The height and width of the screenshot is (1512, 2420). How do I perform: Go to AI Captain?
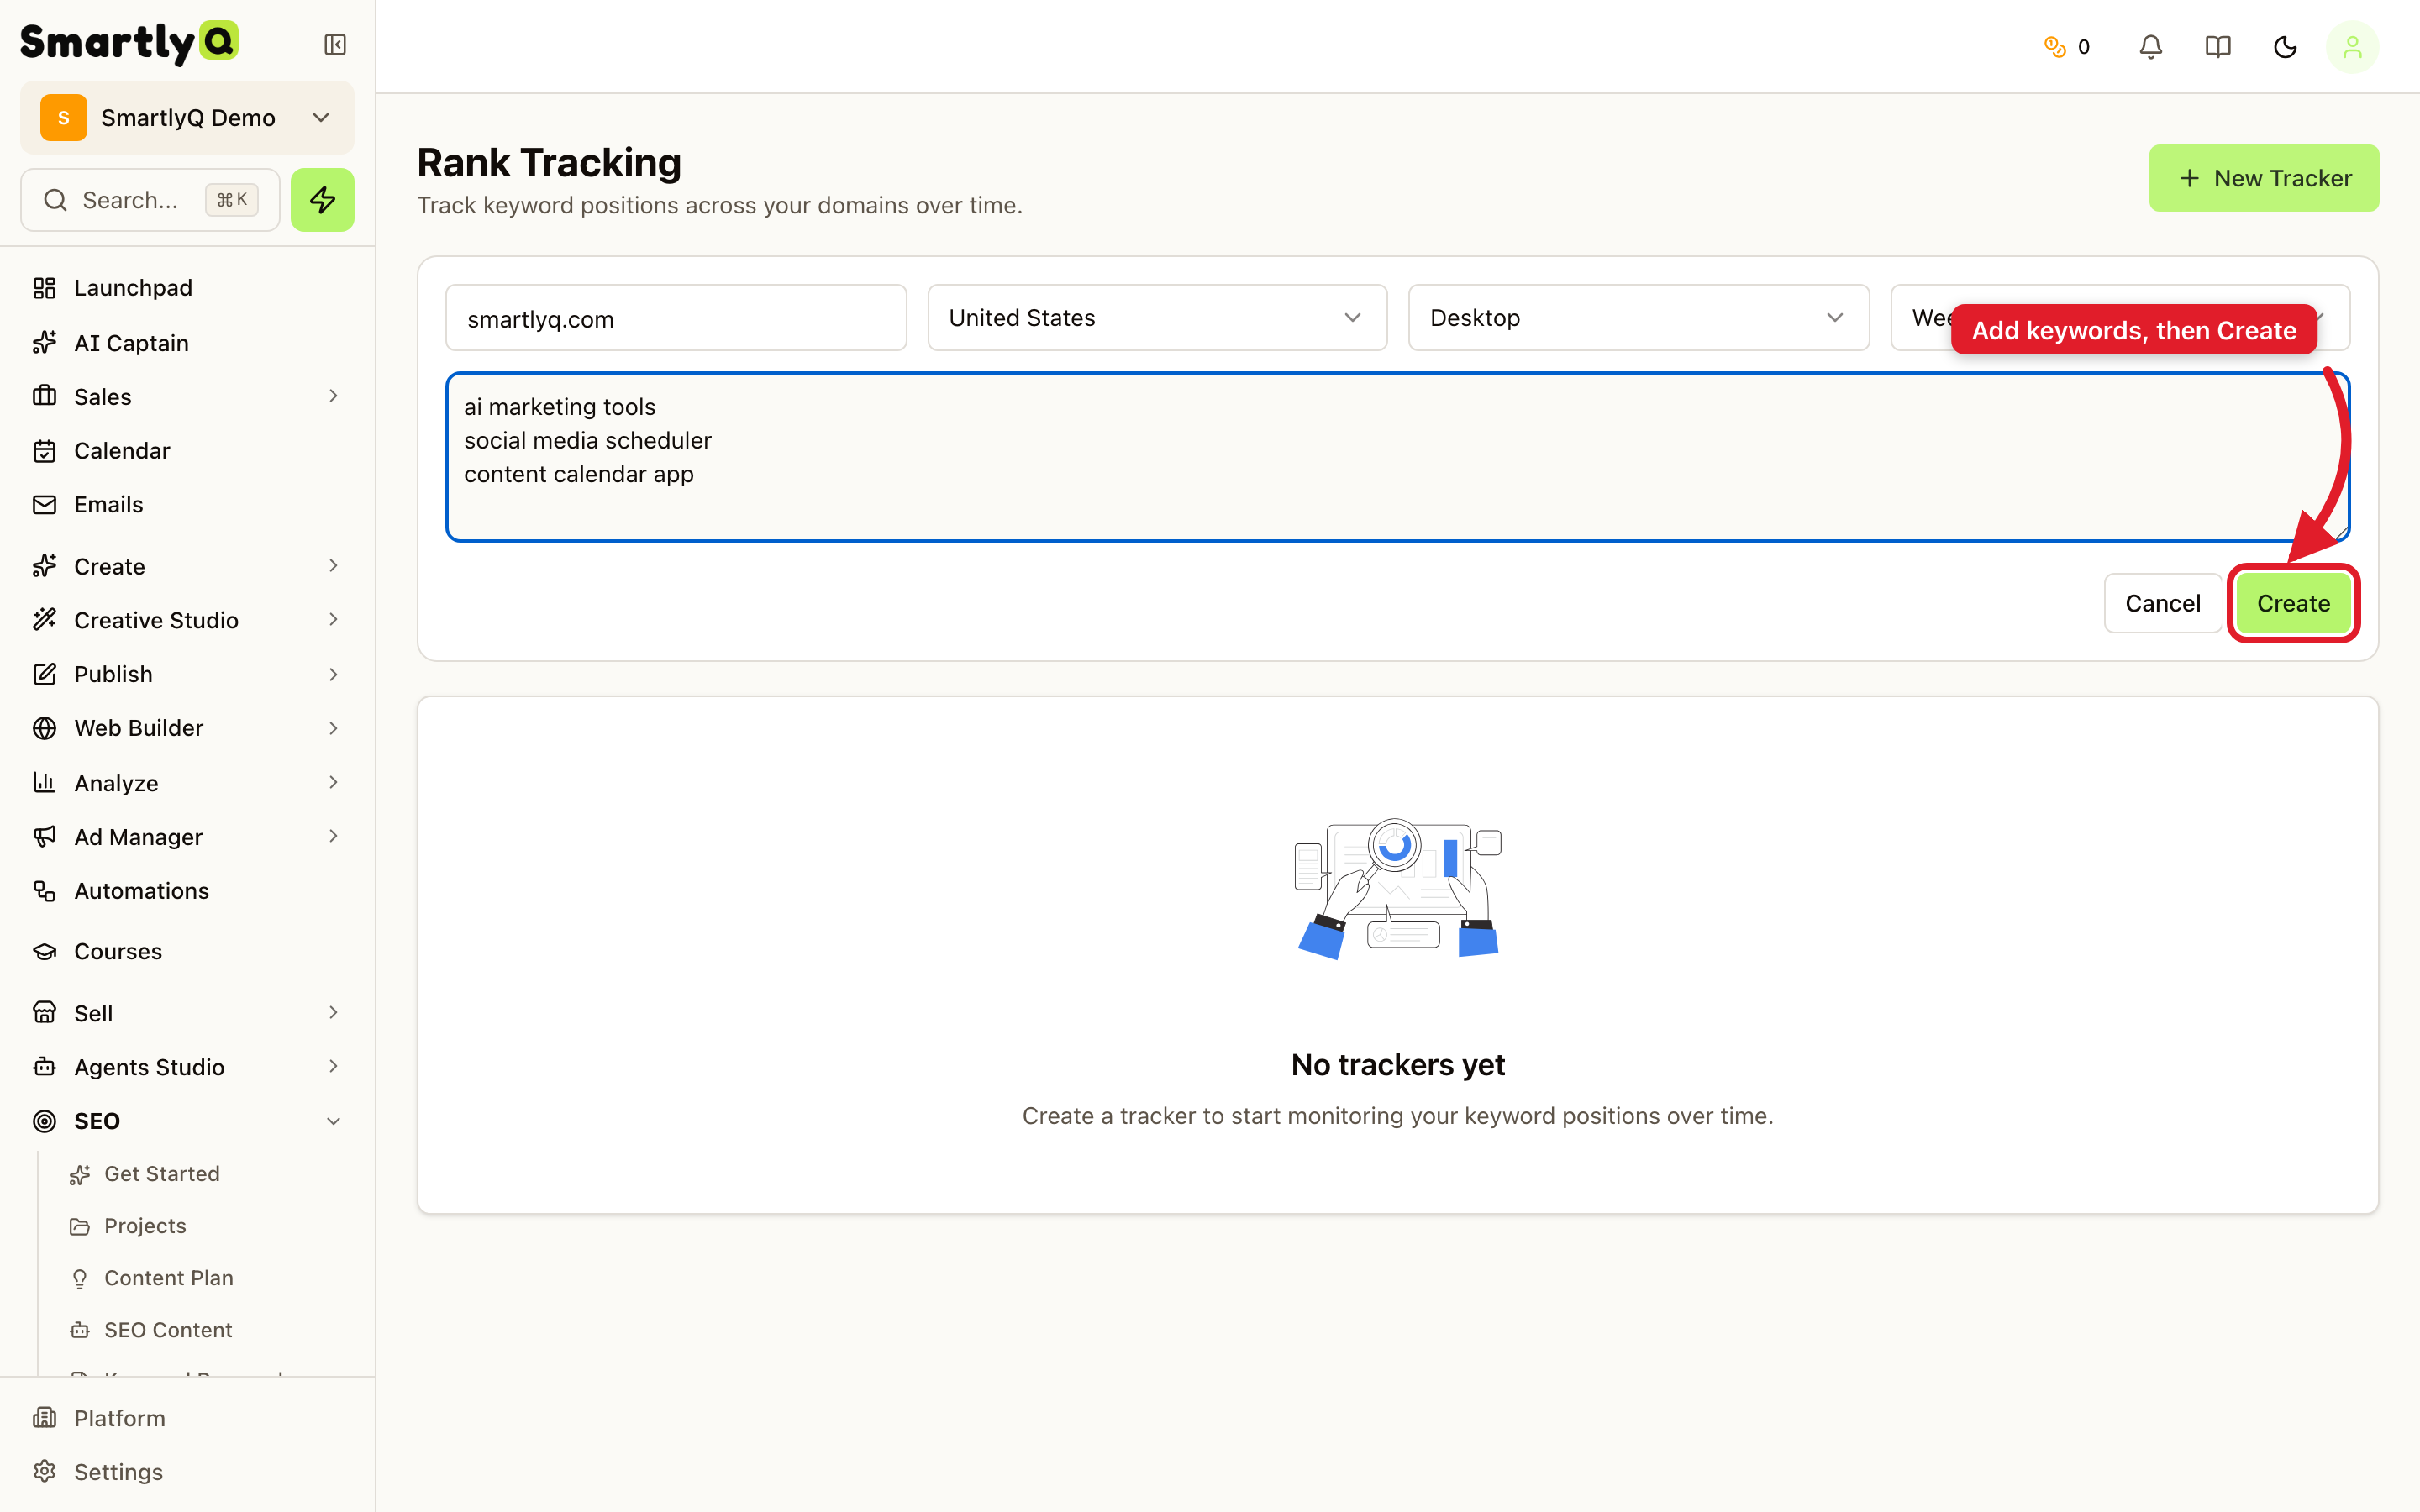tap(131, 343)
